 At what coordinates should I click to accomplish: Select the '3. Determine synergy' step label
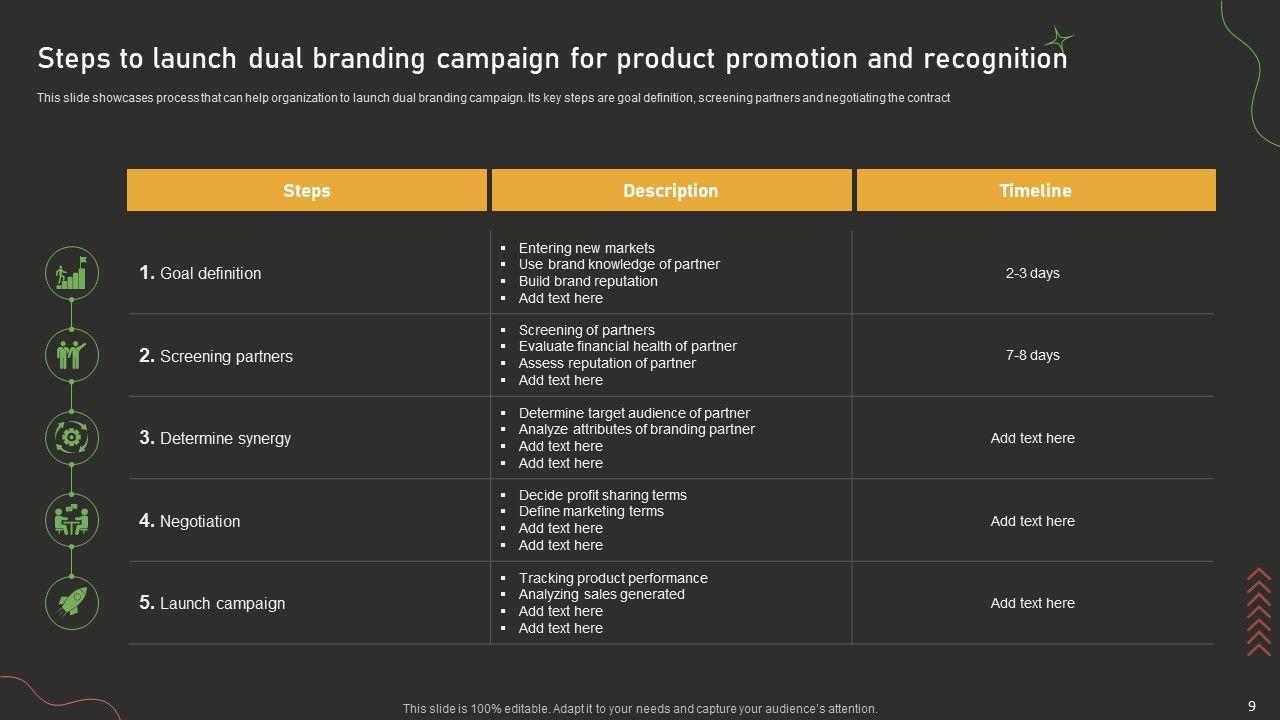[x=215, y=438]
